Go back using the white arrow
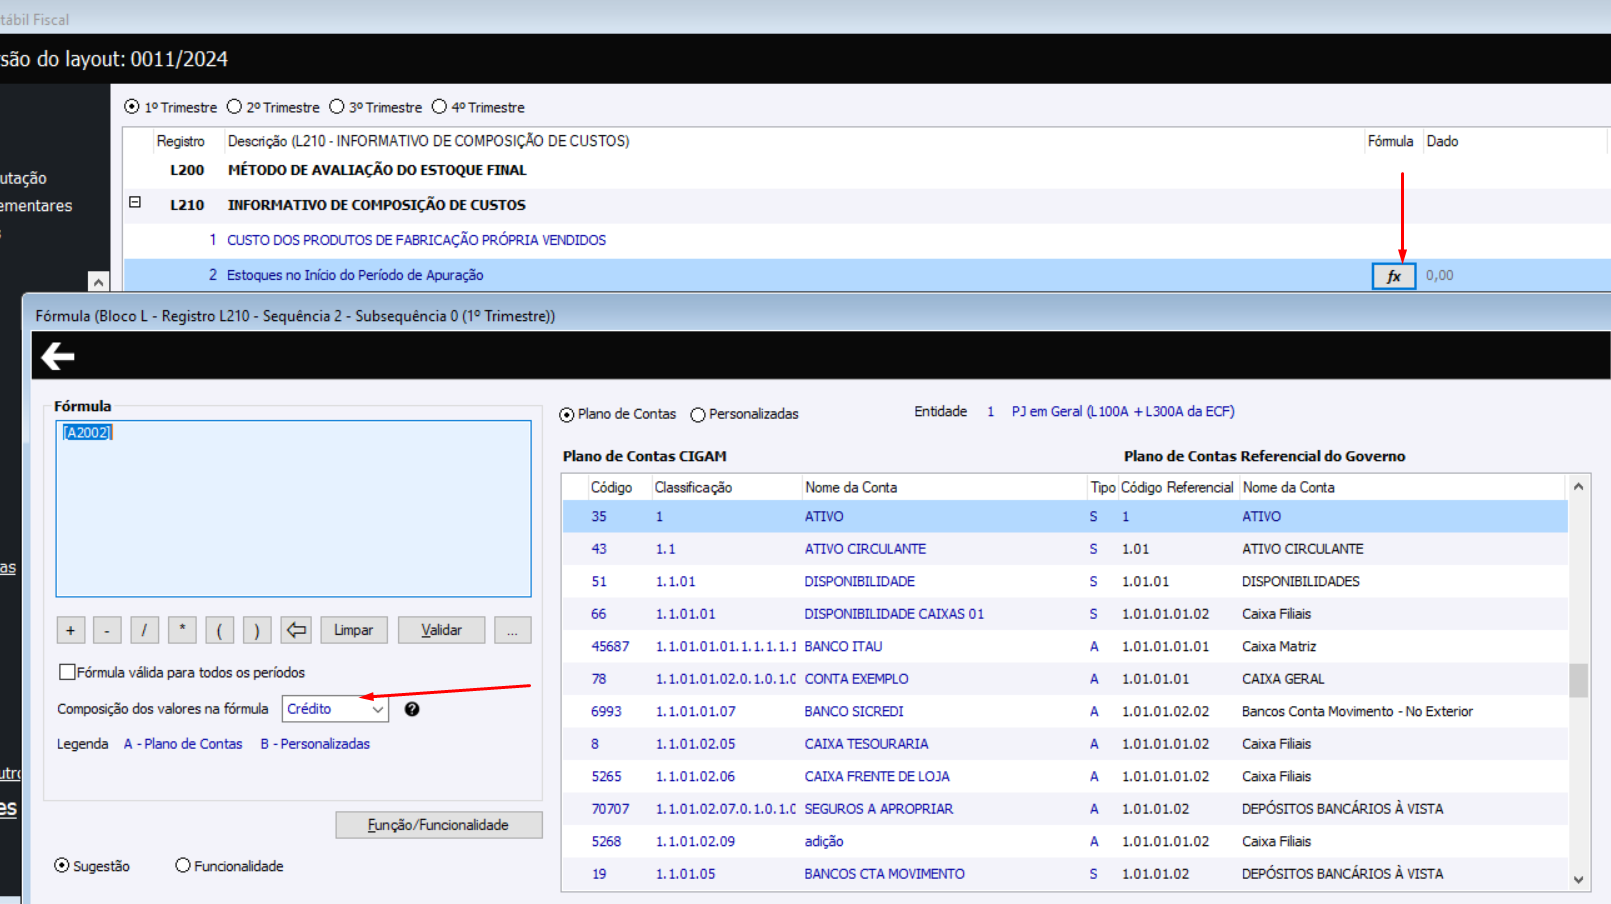1611x904 pixels. pyautogui.click(x=58, y=356)
